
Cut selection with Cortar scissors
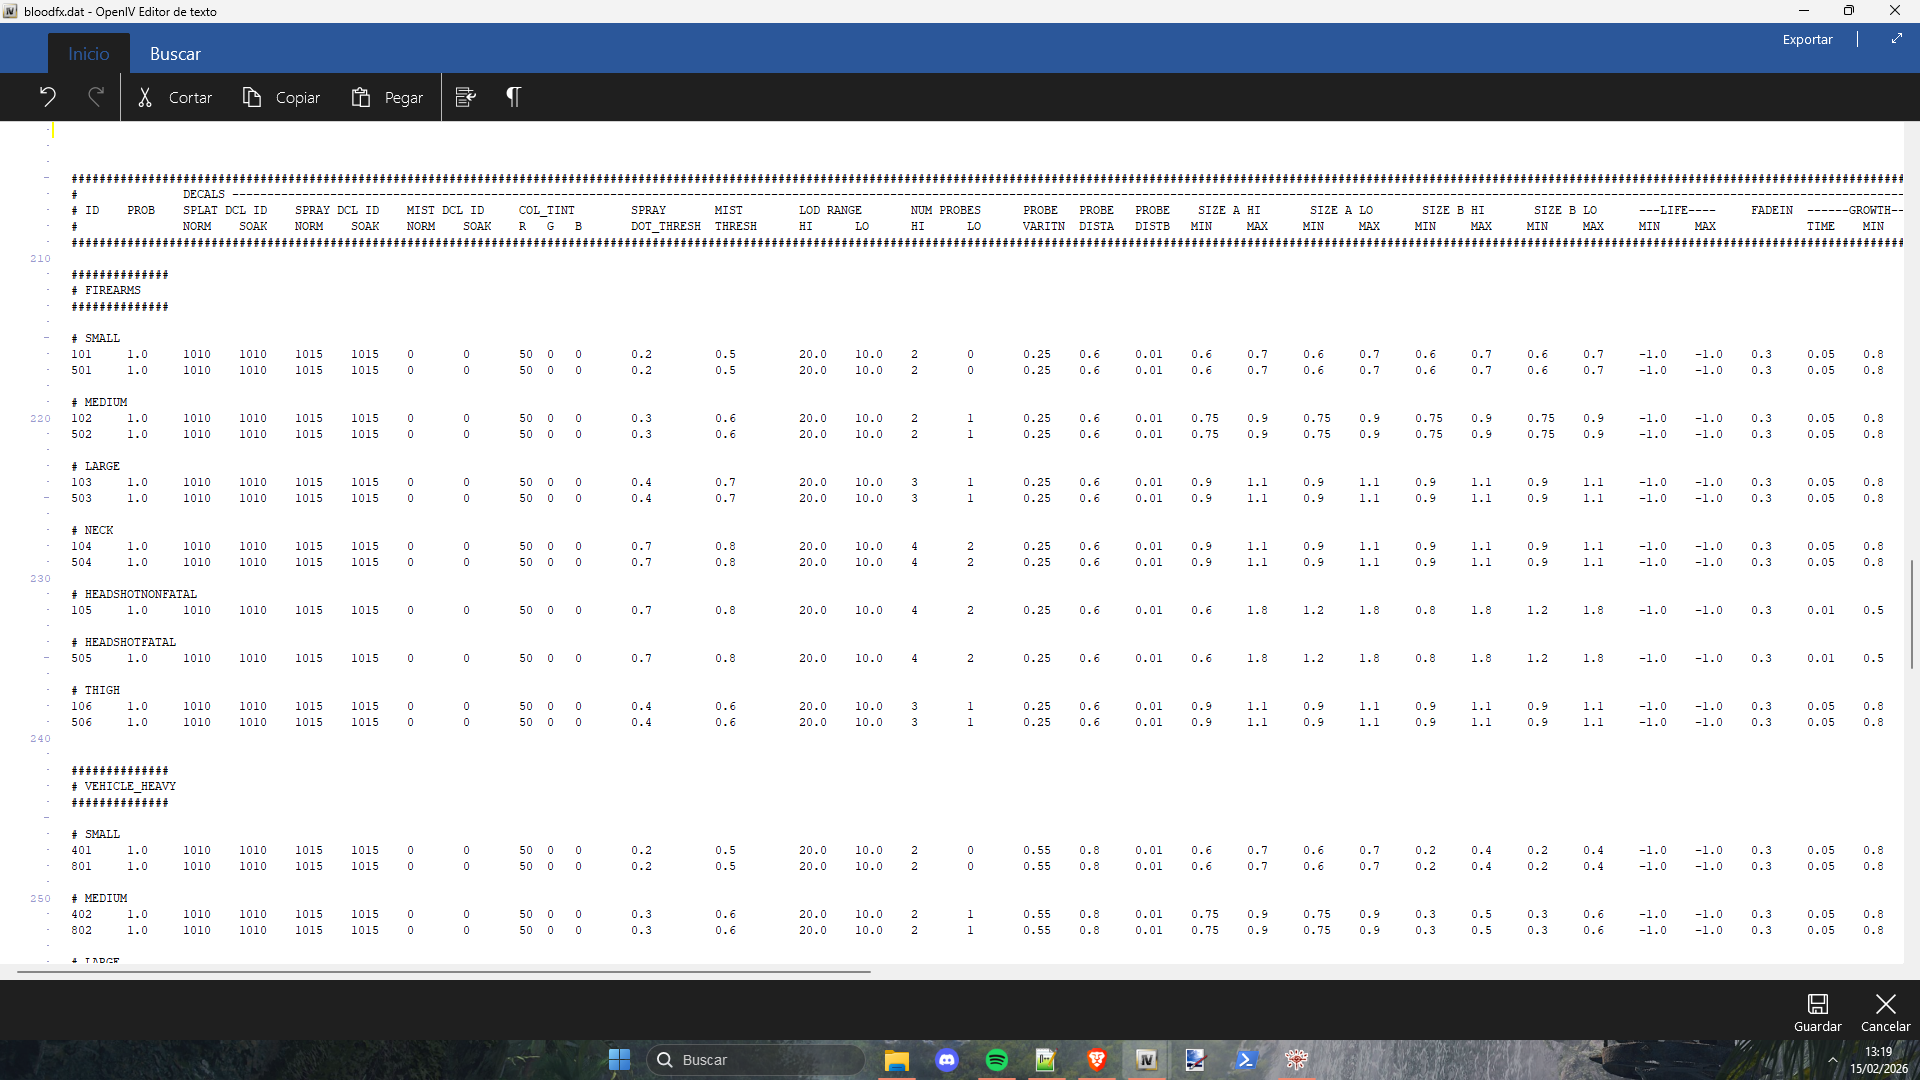pyautogui.click(x=174, y=97)
